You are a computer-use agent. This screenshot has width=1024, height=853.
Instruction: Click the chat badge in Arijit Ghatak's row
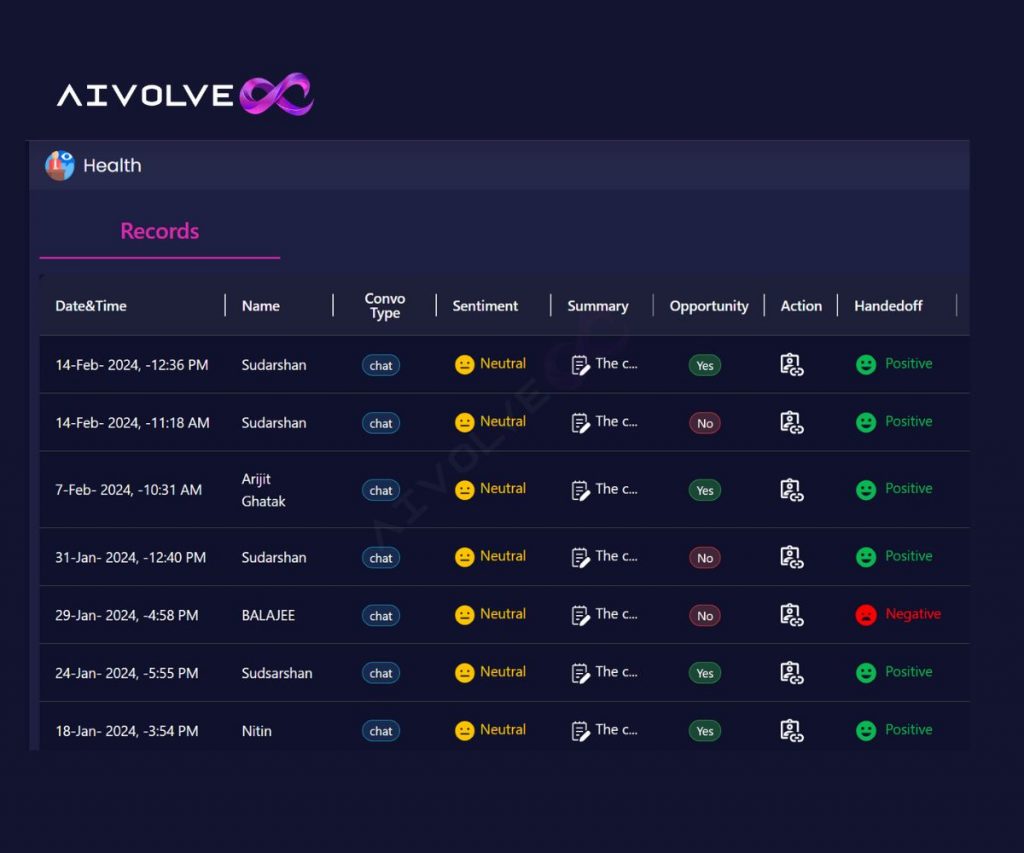(381, 491)
